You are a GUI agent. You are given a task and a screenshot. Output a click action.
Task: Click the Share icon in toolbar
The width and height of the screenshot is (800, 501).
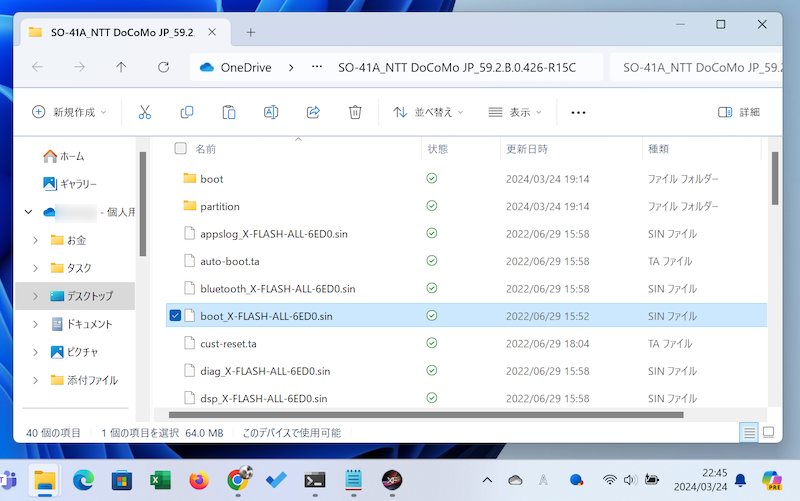click(x=312, y=112)
